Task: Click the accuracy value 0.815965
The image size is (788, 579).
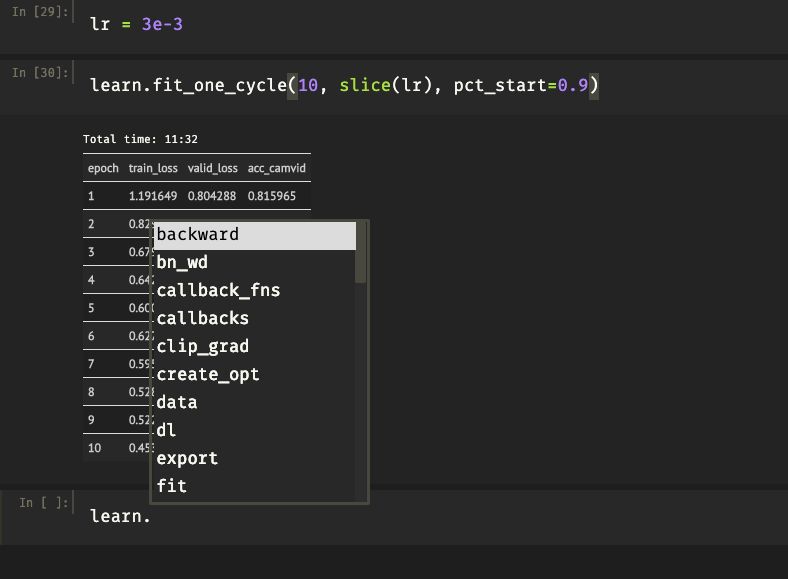Action: coord(272,196)
